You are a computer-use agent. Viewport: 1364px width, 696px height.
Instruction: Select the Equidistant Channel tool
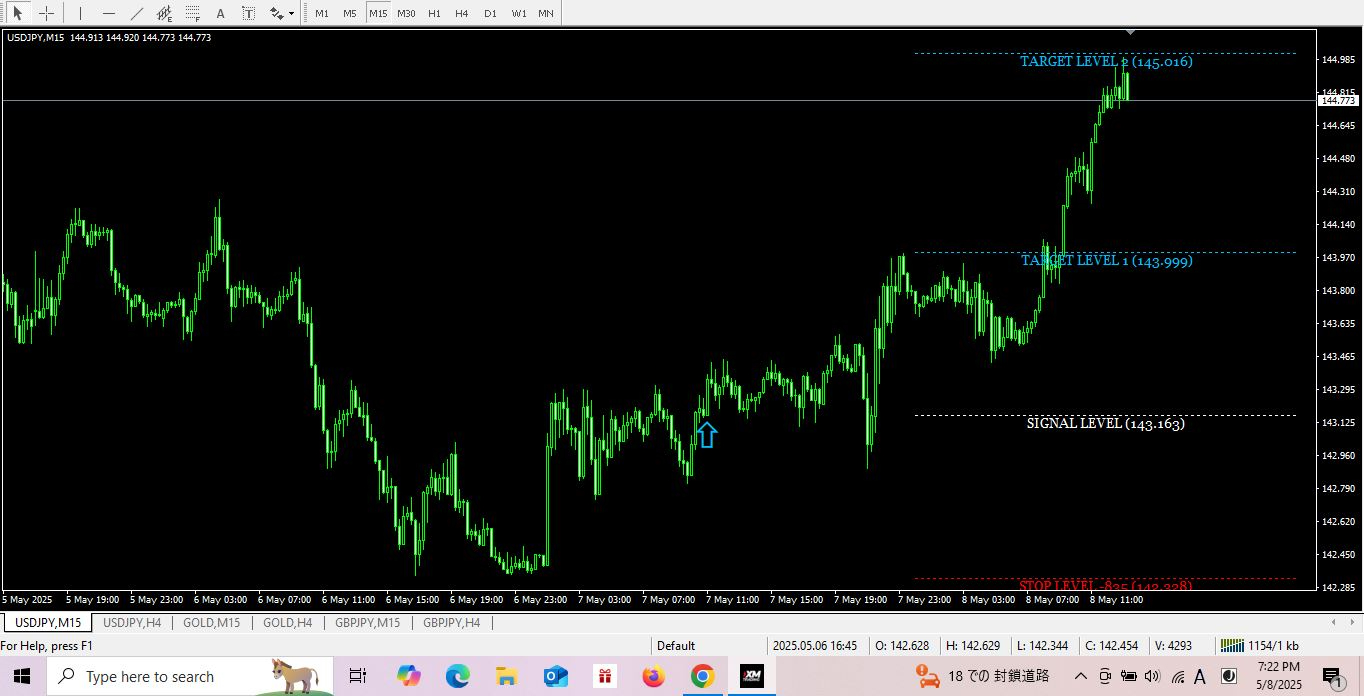point(165,14)
